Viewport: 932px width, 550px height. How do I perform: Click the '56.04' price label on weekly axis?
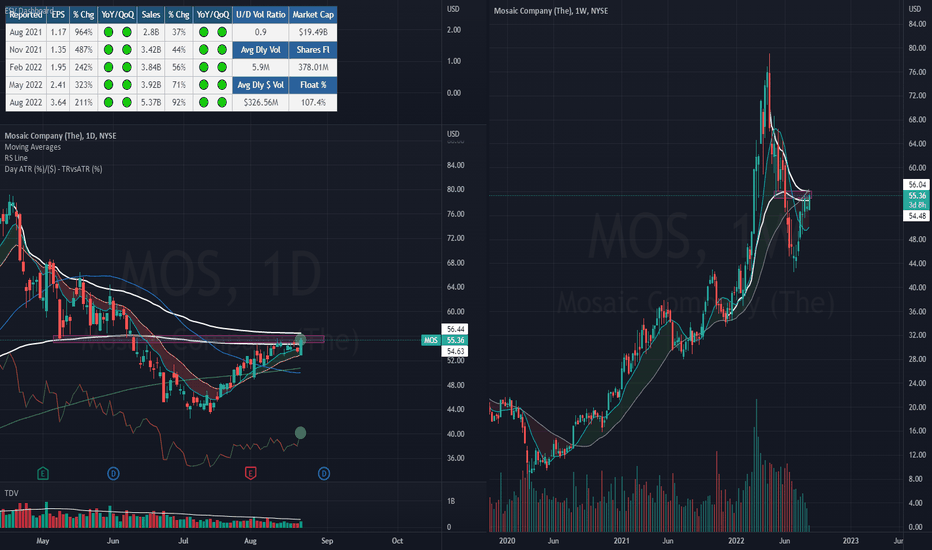[917, 184]
